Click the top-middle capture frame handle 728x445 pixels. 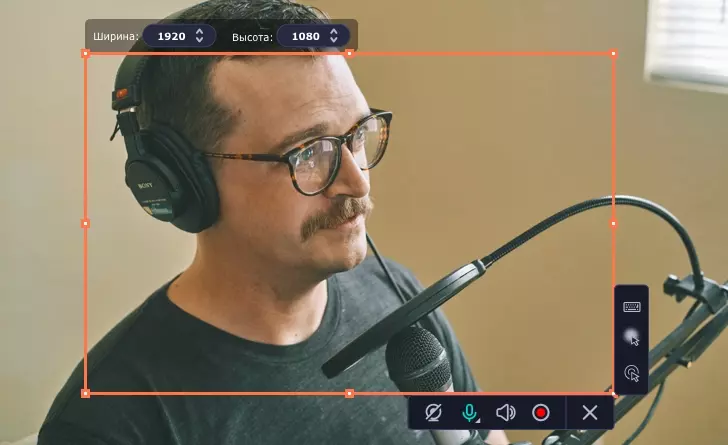click(350, 54)
